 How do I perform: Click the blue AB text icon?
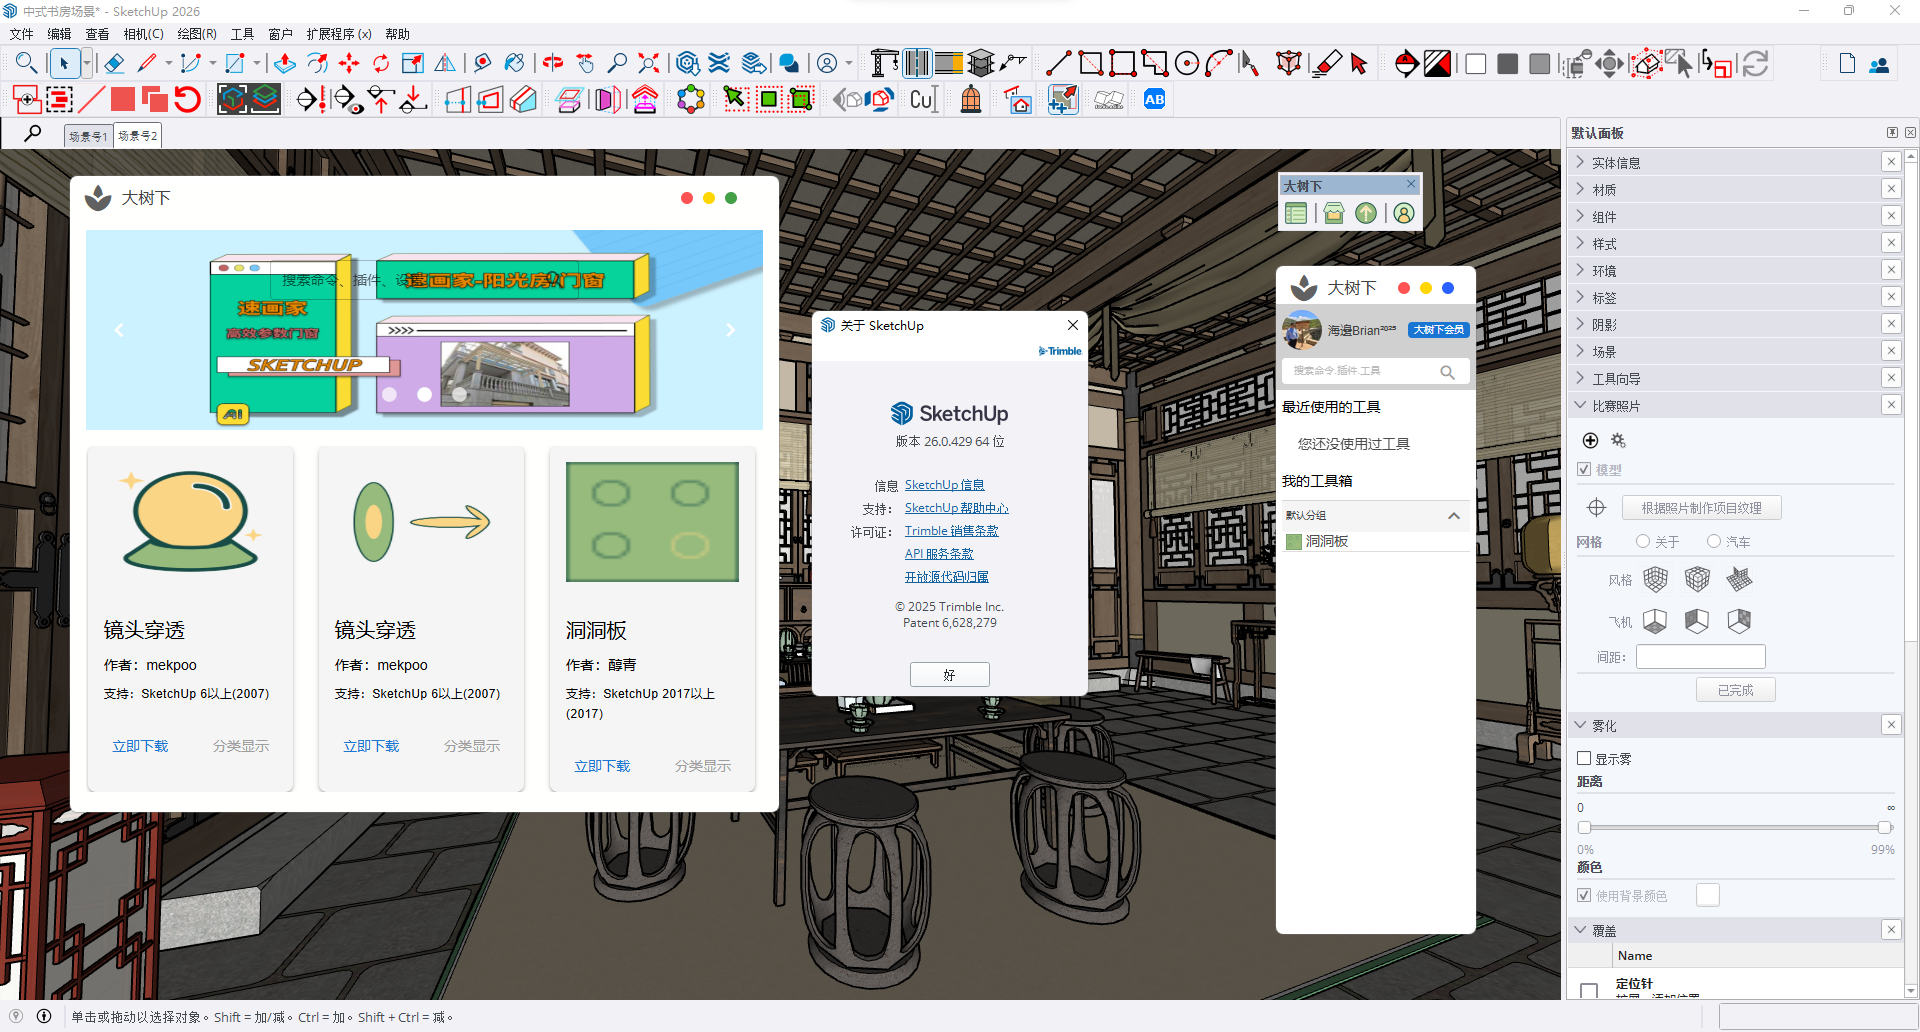1154,100
